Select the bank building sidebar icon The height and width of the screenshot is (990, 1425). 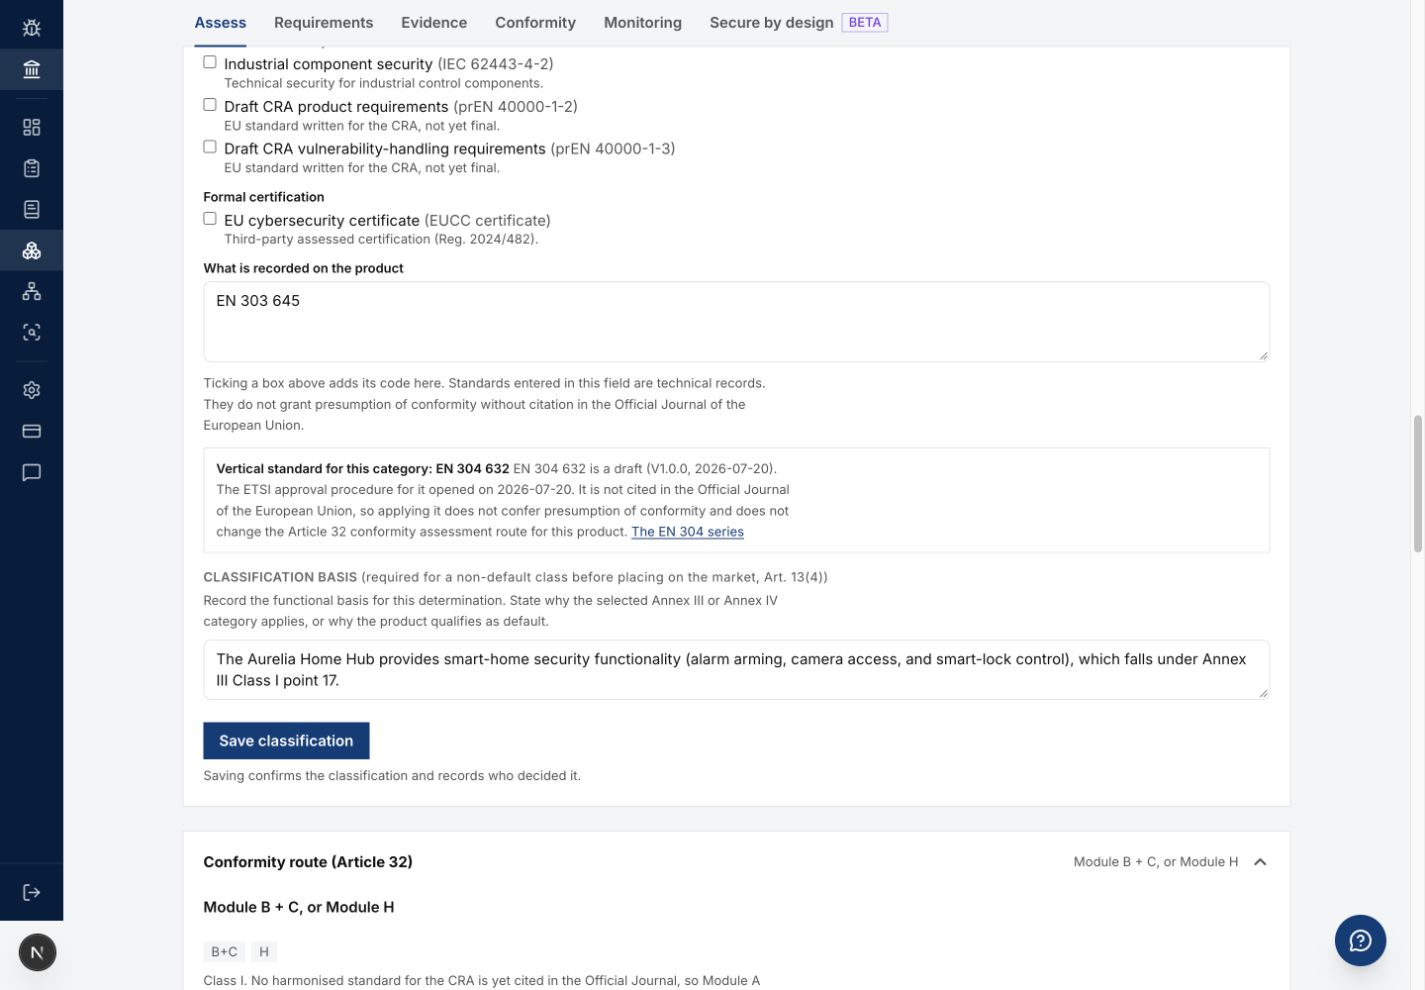pos(31,69)
